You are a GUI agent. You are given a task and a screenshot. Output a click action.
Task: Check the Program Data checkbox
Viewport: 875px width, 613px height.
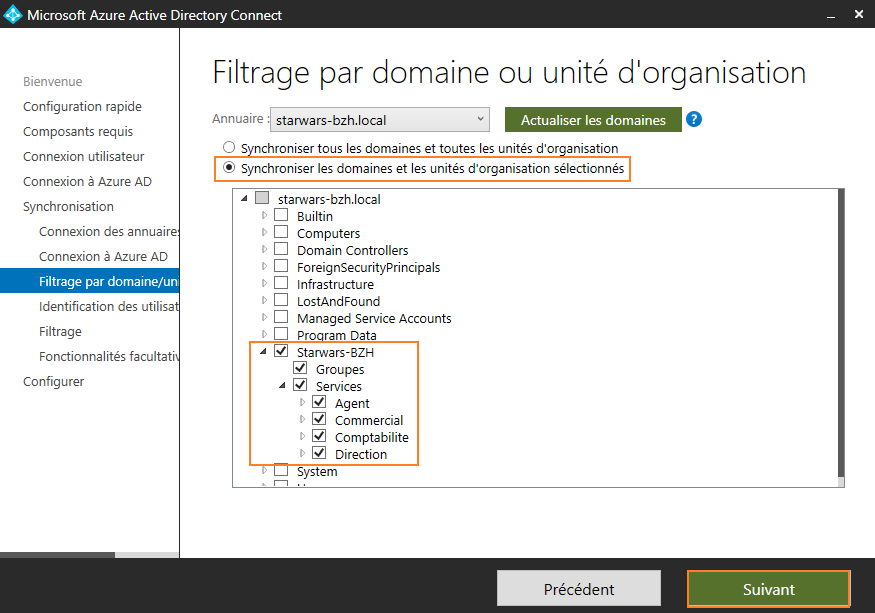click(281, 334)
